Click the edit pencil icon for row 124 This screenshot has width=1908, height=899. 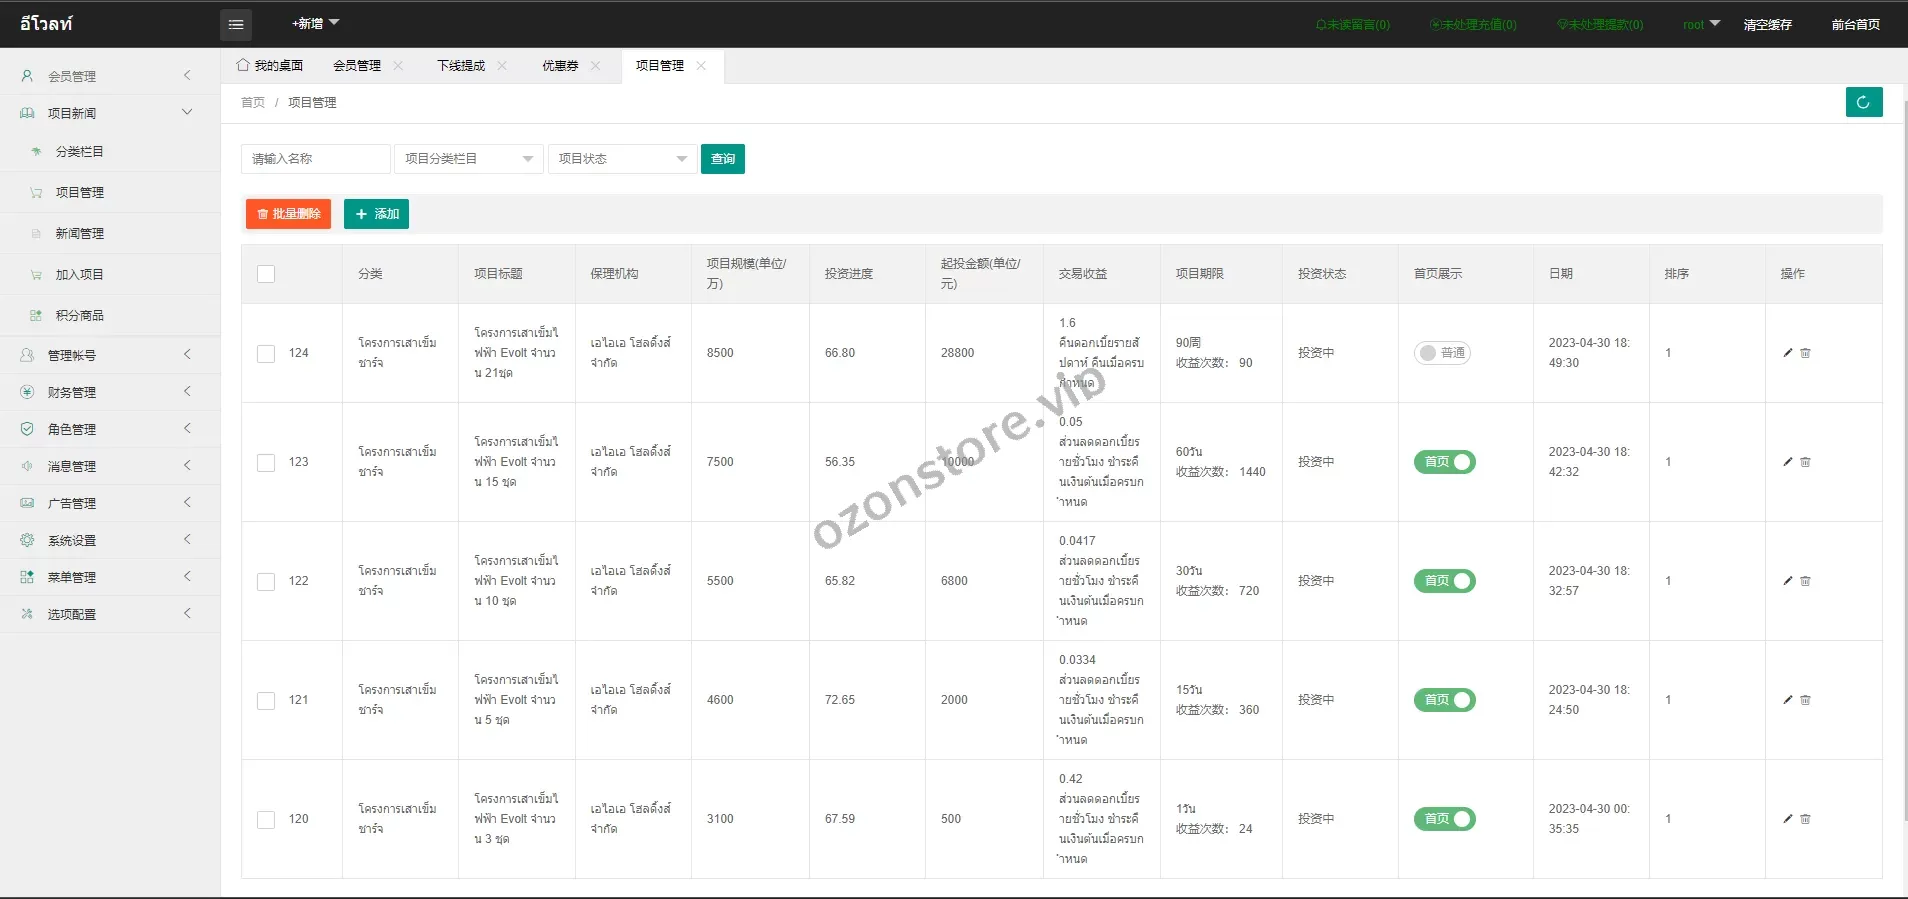point(1788,353)
